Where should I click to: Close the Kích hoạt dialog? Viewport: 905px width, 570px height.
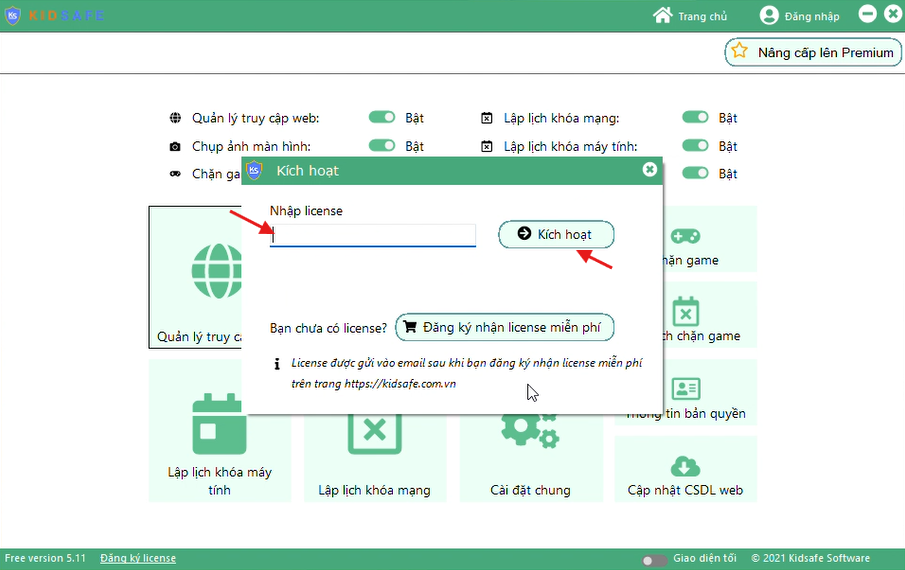(x=650, y=170)
